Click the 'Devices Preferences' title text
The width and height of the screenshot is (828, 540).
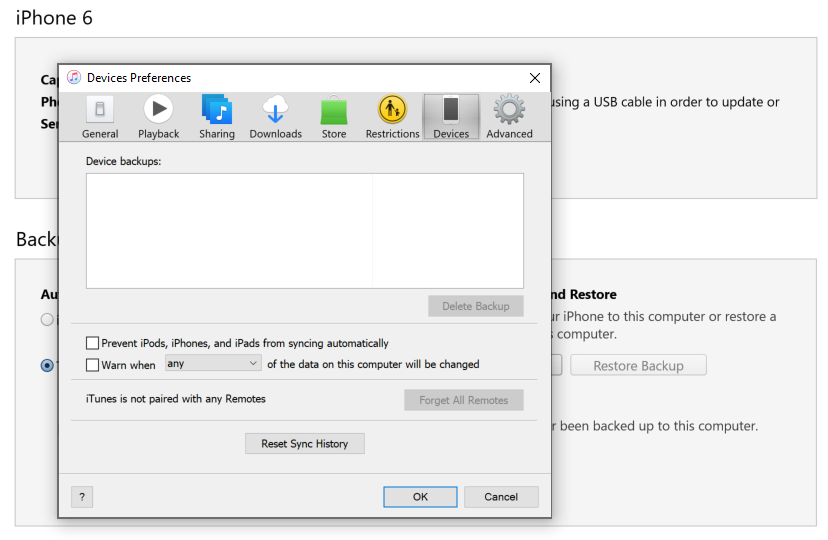[139, 78]
